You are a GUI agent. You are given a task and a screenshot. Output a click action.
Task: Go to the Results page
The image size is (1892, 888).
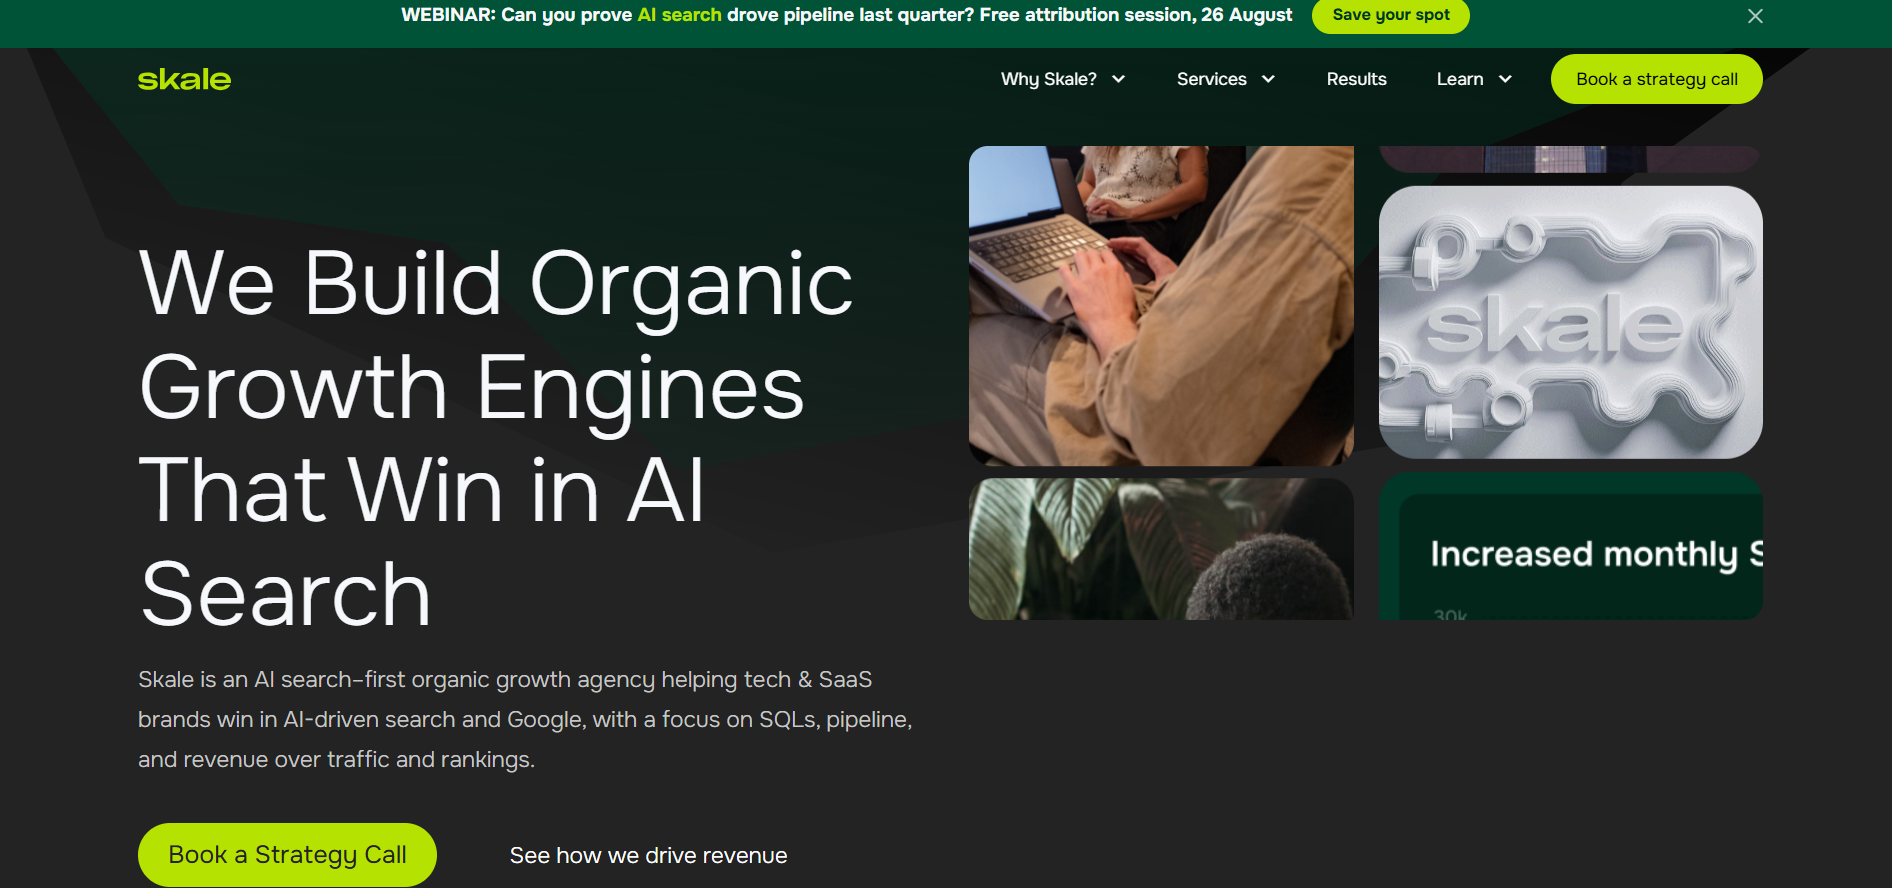click(1356, 79)
